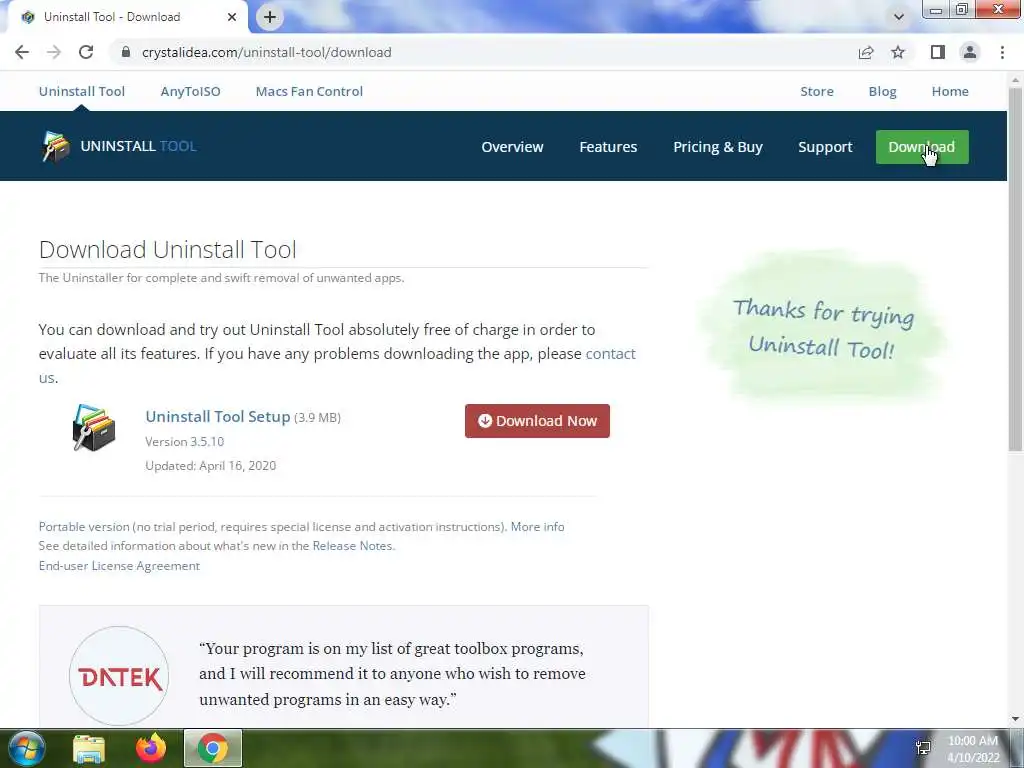The height and width of the screenshot is (768, 1024).
Task: Launch Firefox from the taskbar
Action: pyautogui.click(x=151, y=748)
